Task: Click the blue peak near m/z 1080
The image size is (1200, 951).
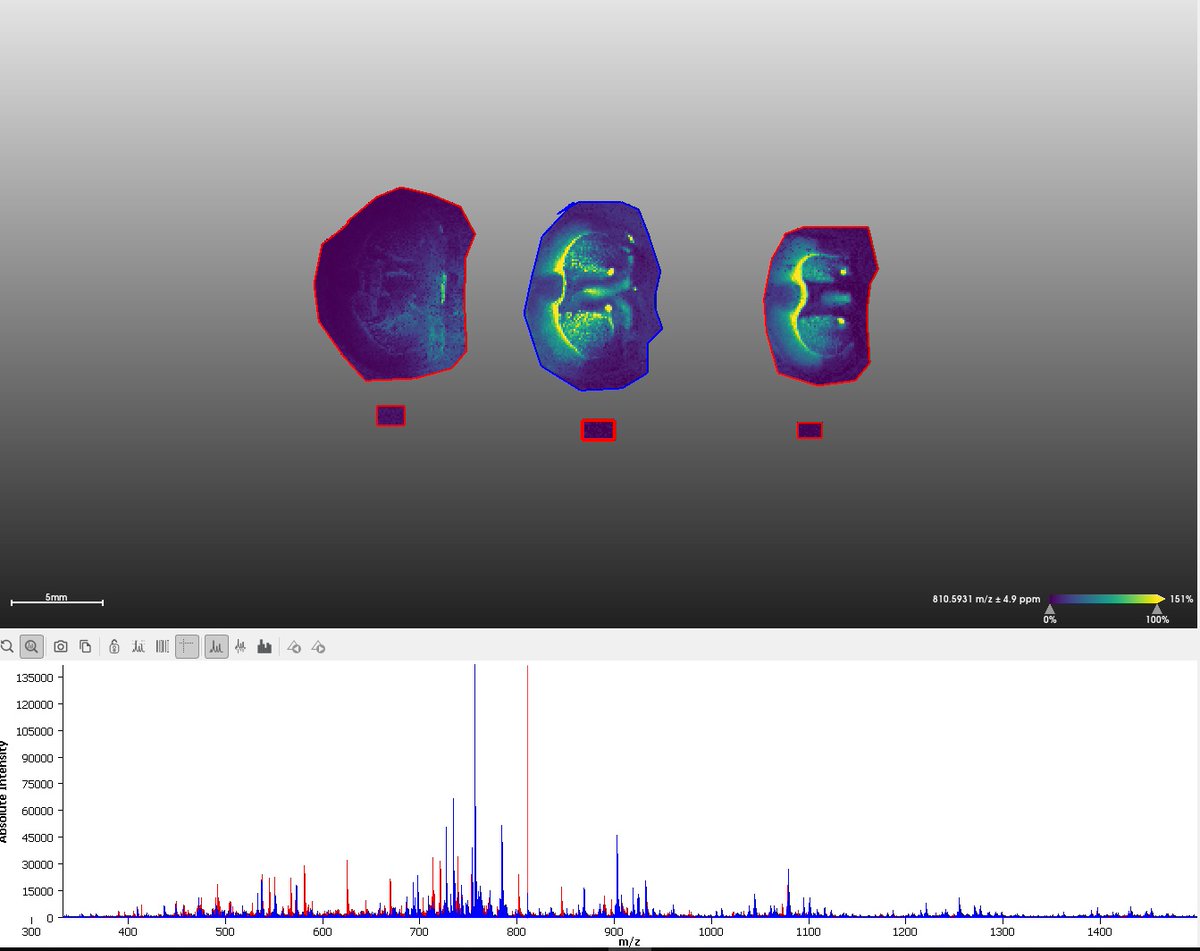Action: coord(788,892)
